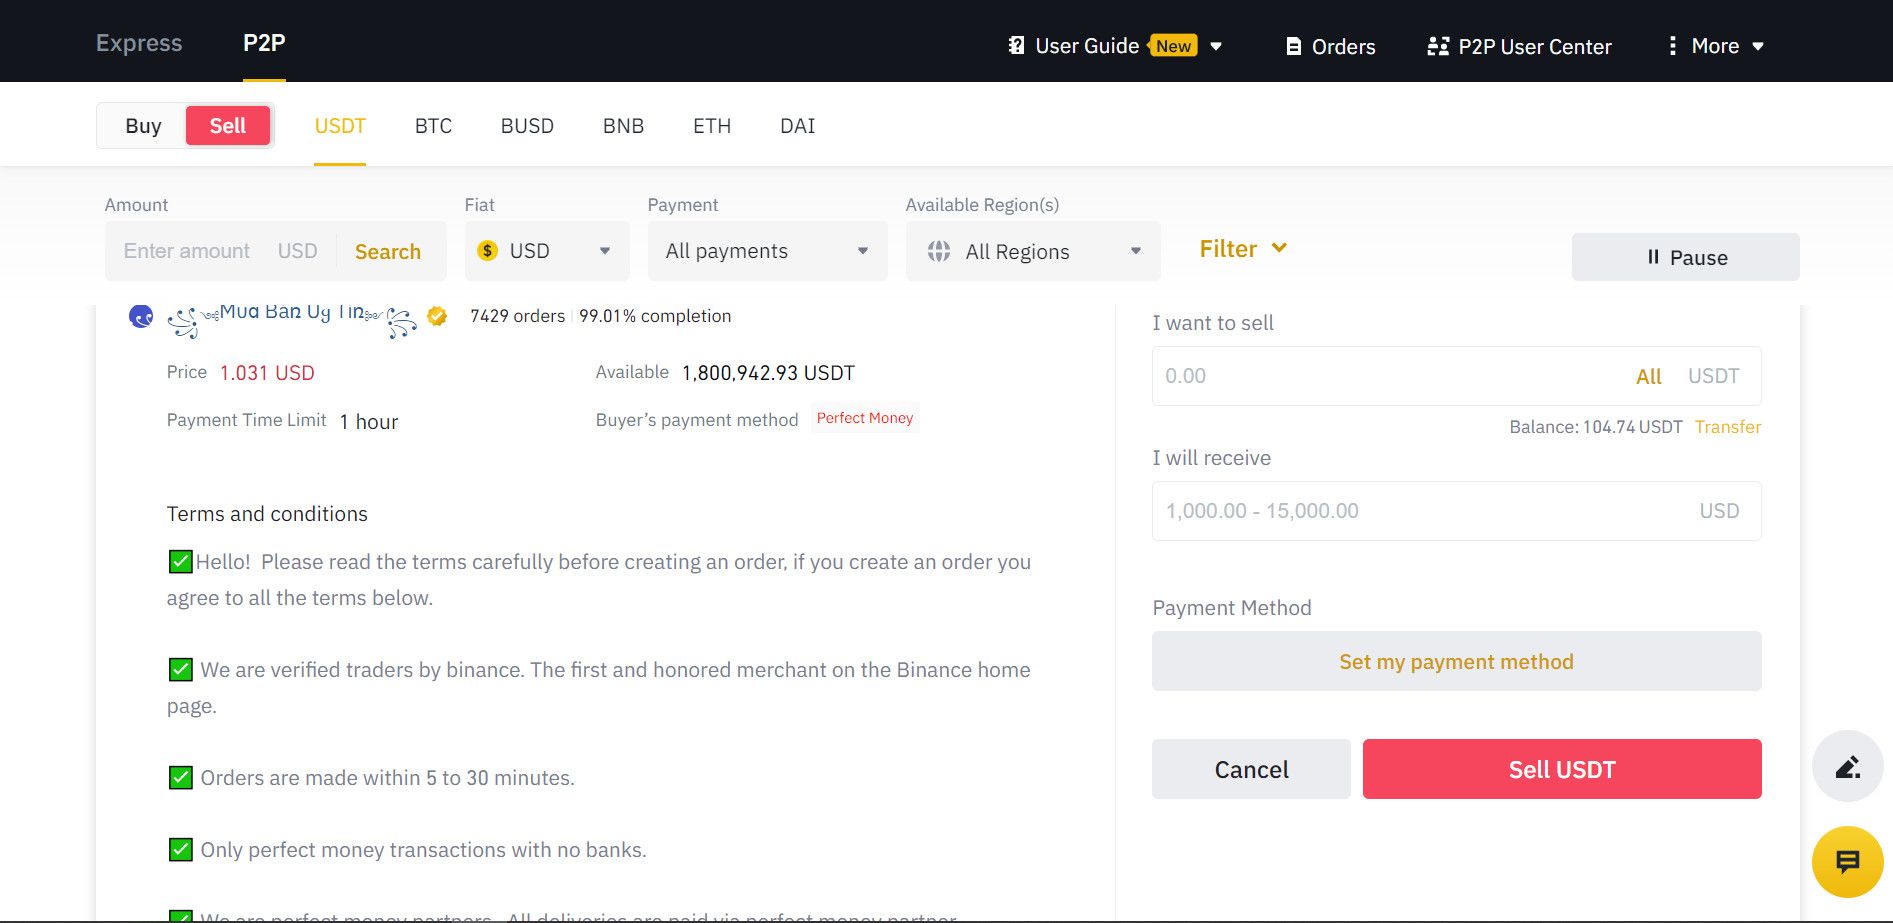The height and width of the screenshot is (923, 1893).
Task: Click the Orders document icon
Action: (x=1293, y=47)
